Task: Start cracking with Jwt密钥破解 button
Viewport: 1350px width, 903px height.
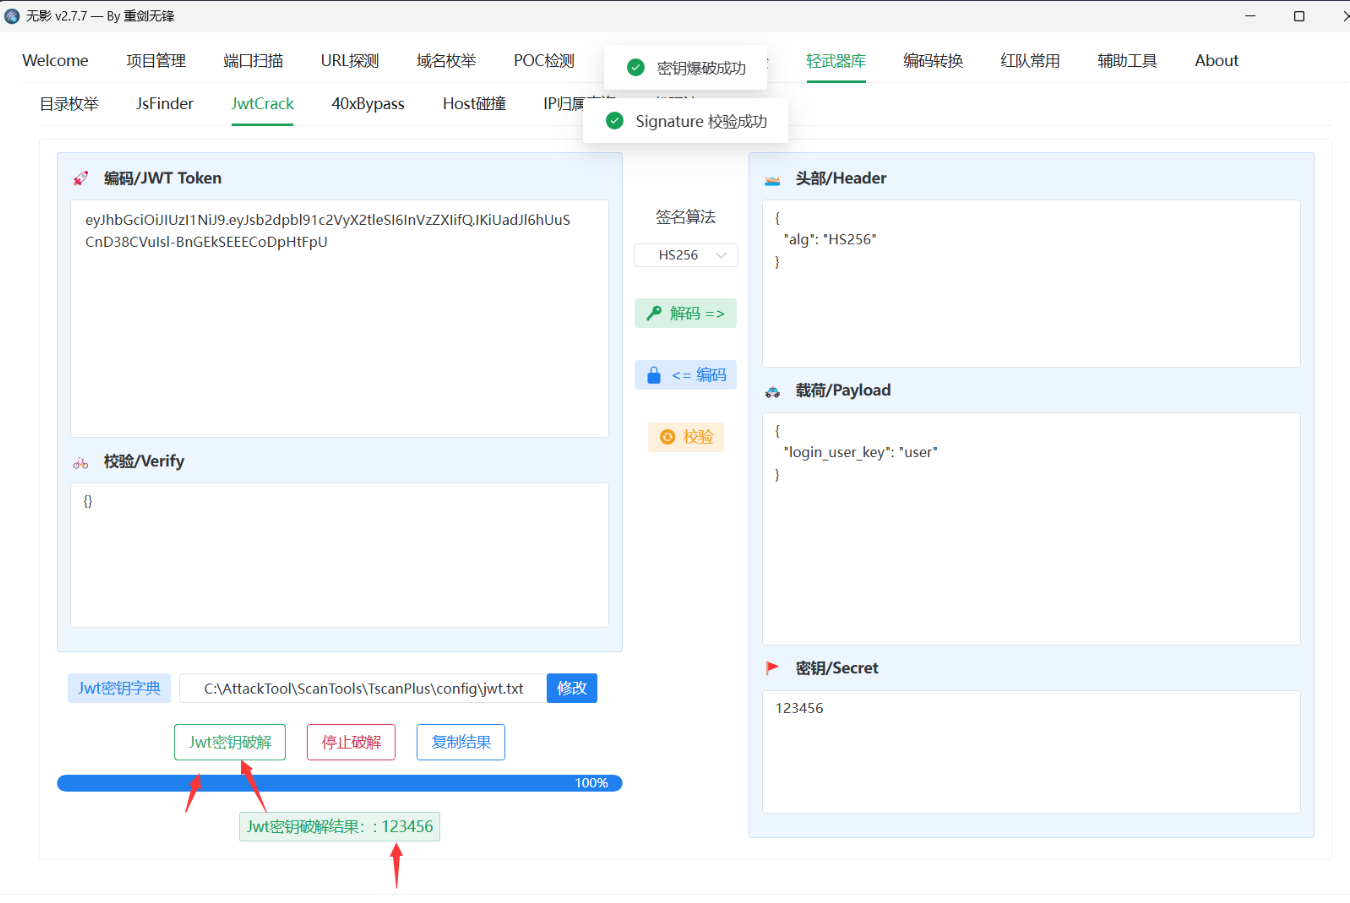Action: (230, 742)
